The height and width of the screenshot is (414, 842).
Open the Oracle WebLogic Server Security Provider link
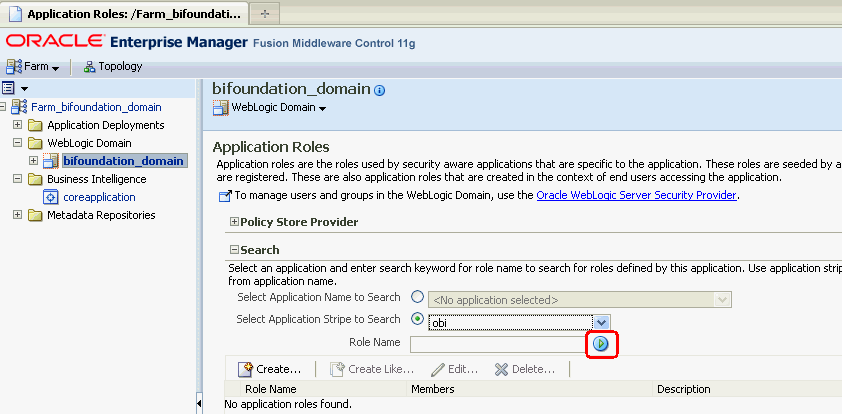(x=636, y=195)
